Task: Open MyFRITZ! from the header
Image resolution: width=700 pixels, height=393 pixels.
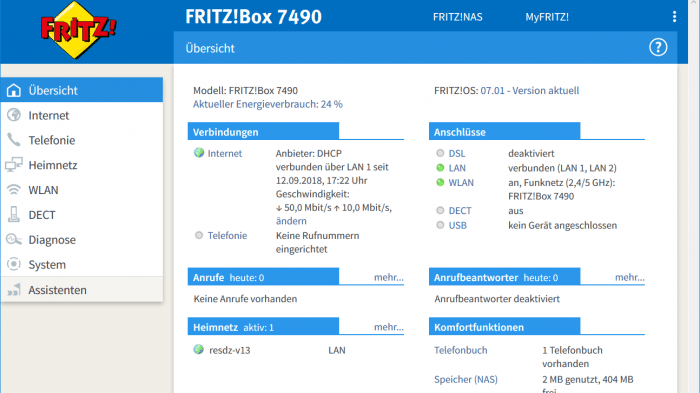Action: point(547,17)
